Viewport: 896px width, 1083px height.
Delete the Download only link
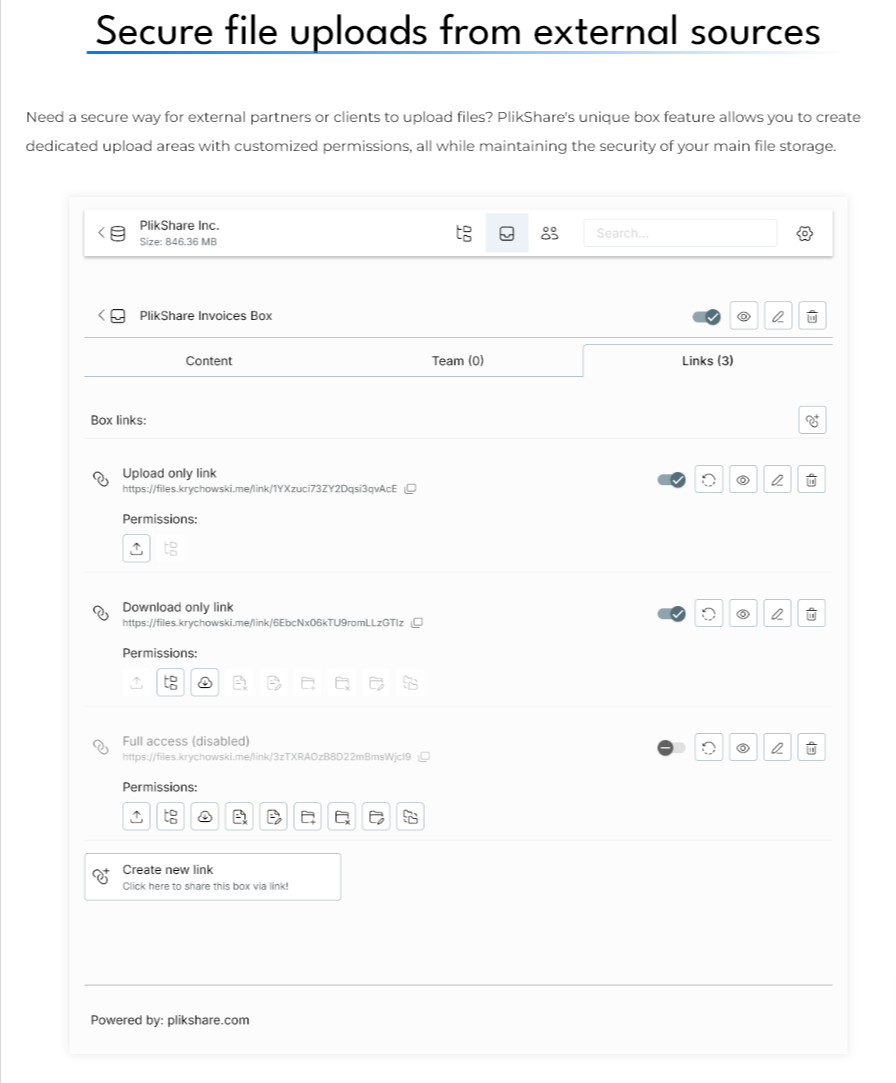812,614
